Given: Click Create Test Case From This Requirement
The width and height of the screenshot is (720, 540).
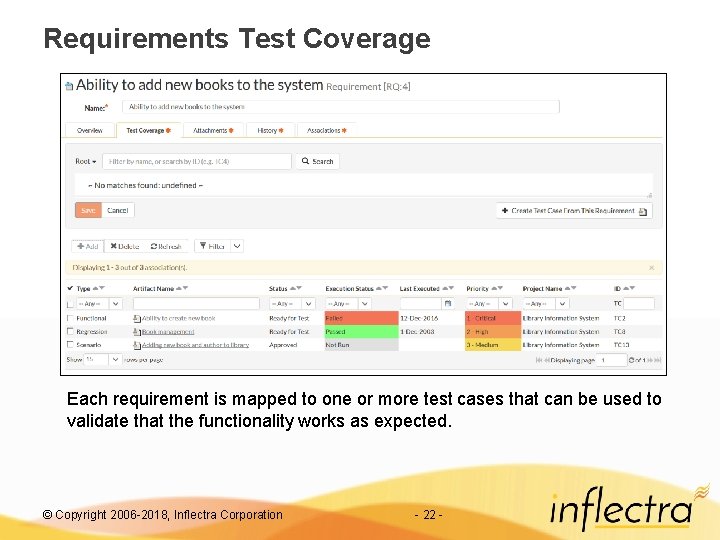Looking at the screenshot, I should click(574, 211).
